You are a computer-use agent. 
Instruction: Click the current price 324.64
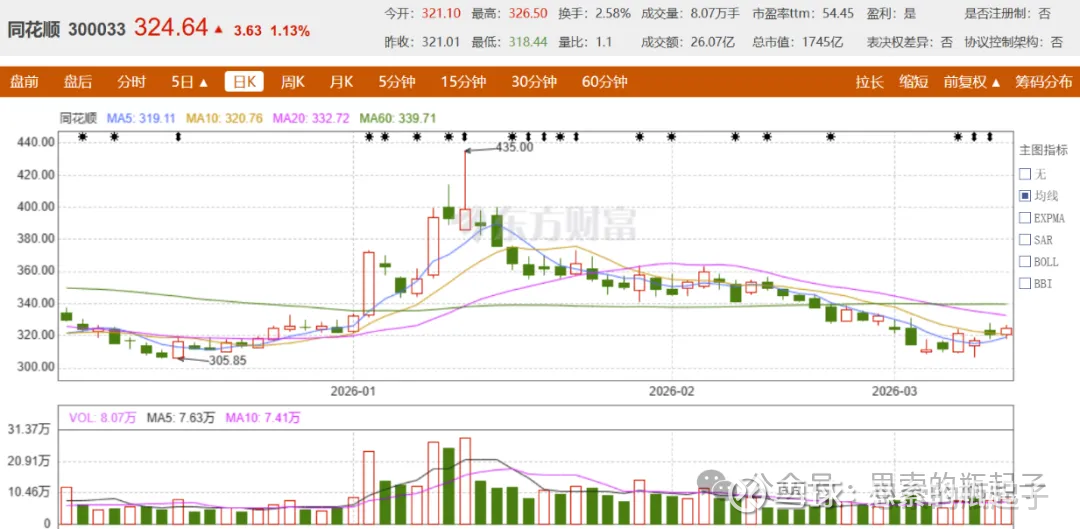click(x=170, y=28)
